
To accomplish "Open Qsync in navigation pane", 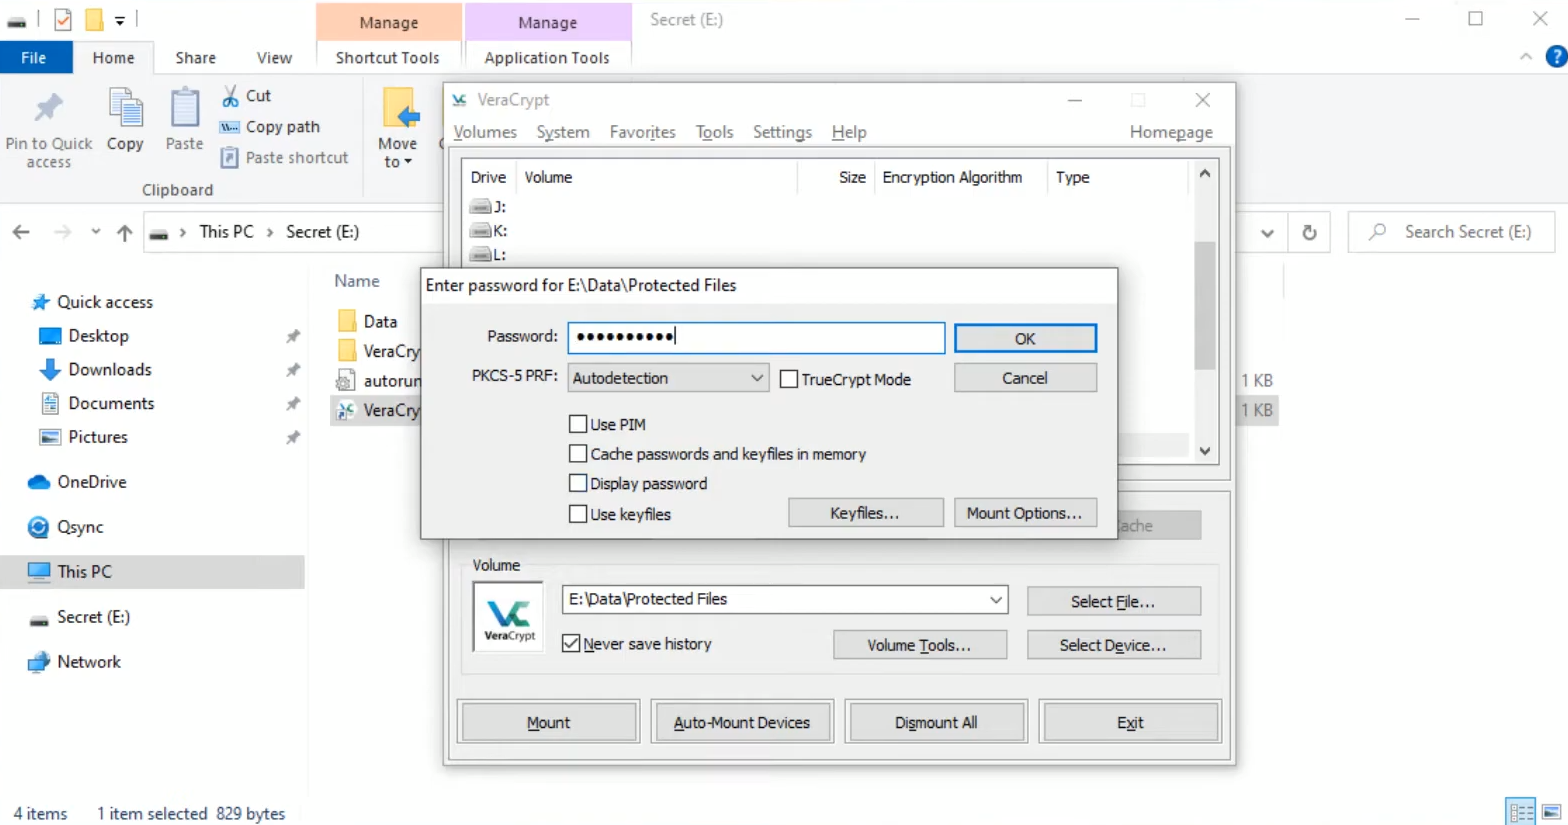I will pos(80,527).
